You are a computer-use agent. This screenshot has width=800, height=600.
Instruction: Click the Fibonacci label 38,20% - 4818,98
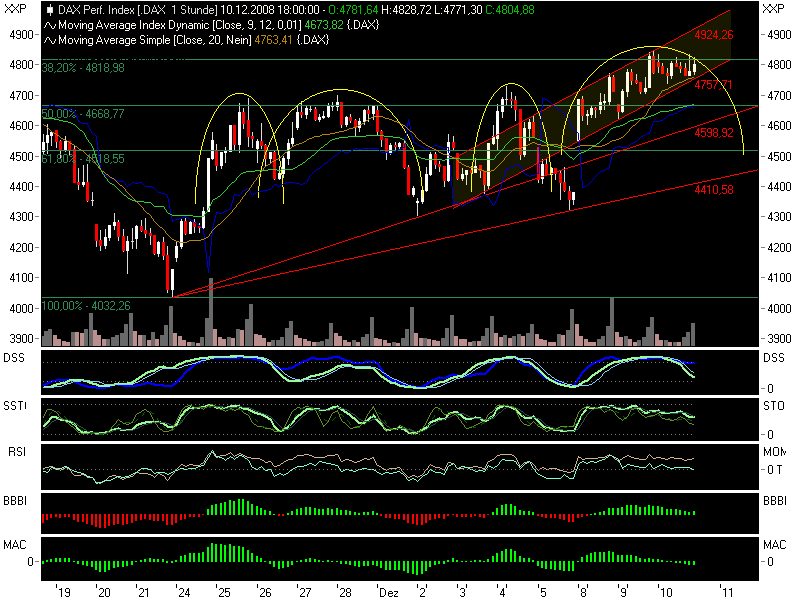[83, 68]
